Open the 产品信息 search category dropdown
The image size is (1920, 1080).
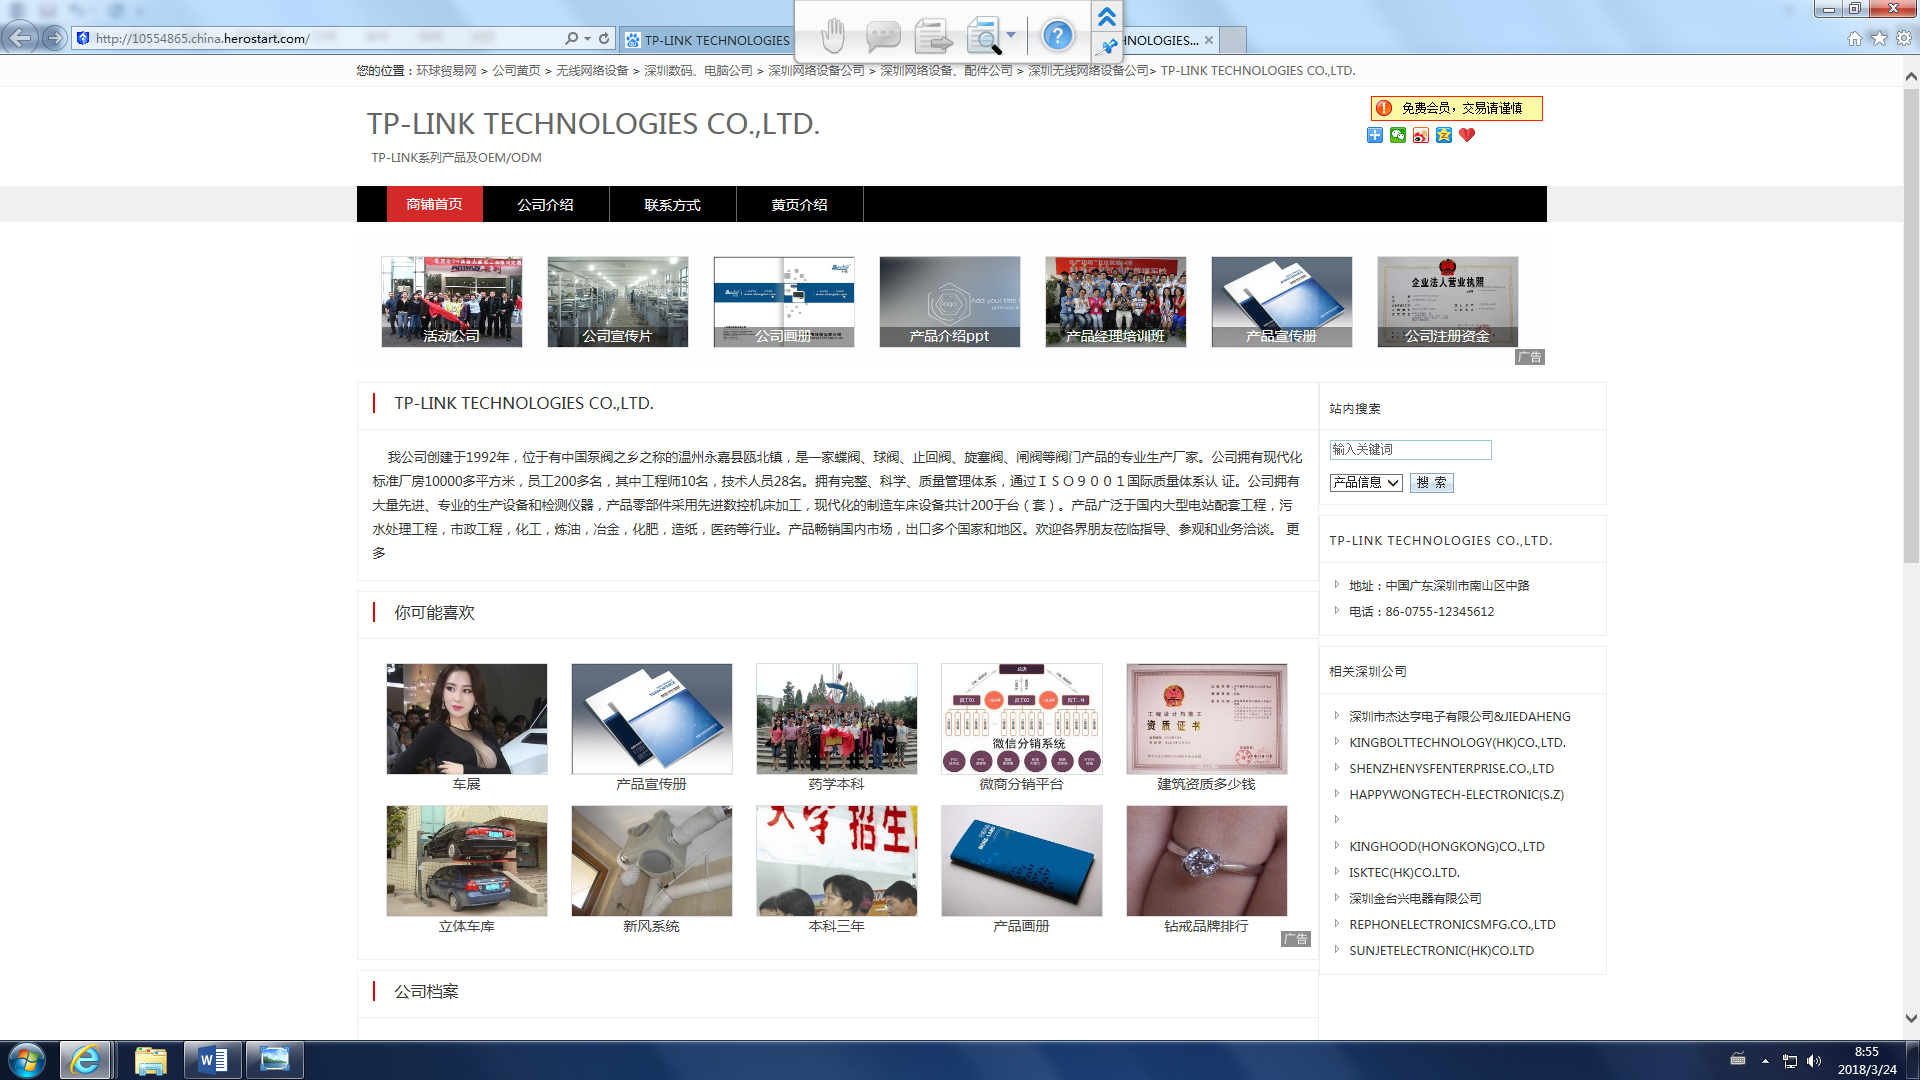coord(1366,482)
